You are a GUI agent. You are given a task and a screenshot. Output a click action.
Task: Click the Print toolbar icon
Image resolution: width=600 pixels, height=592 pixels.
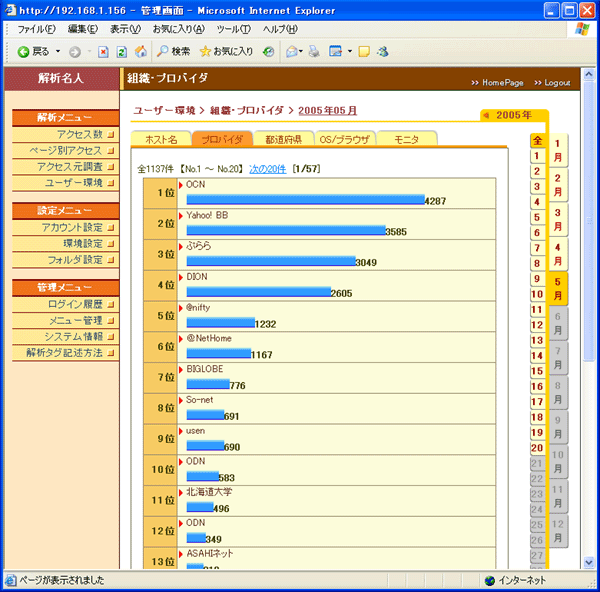314,52
